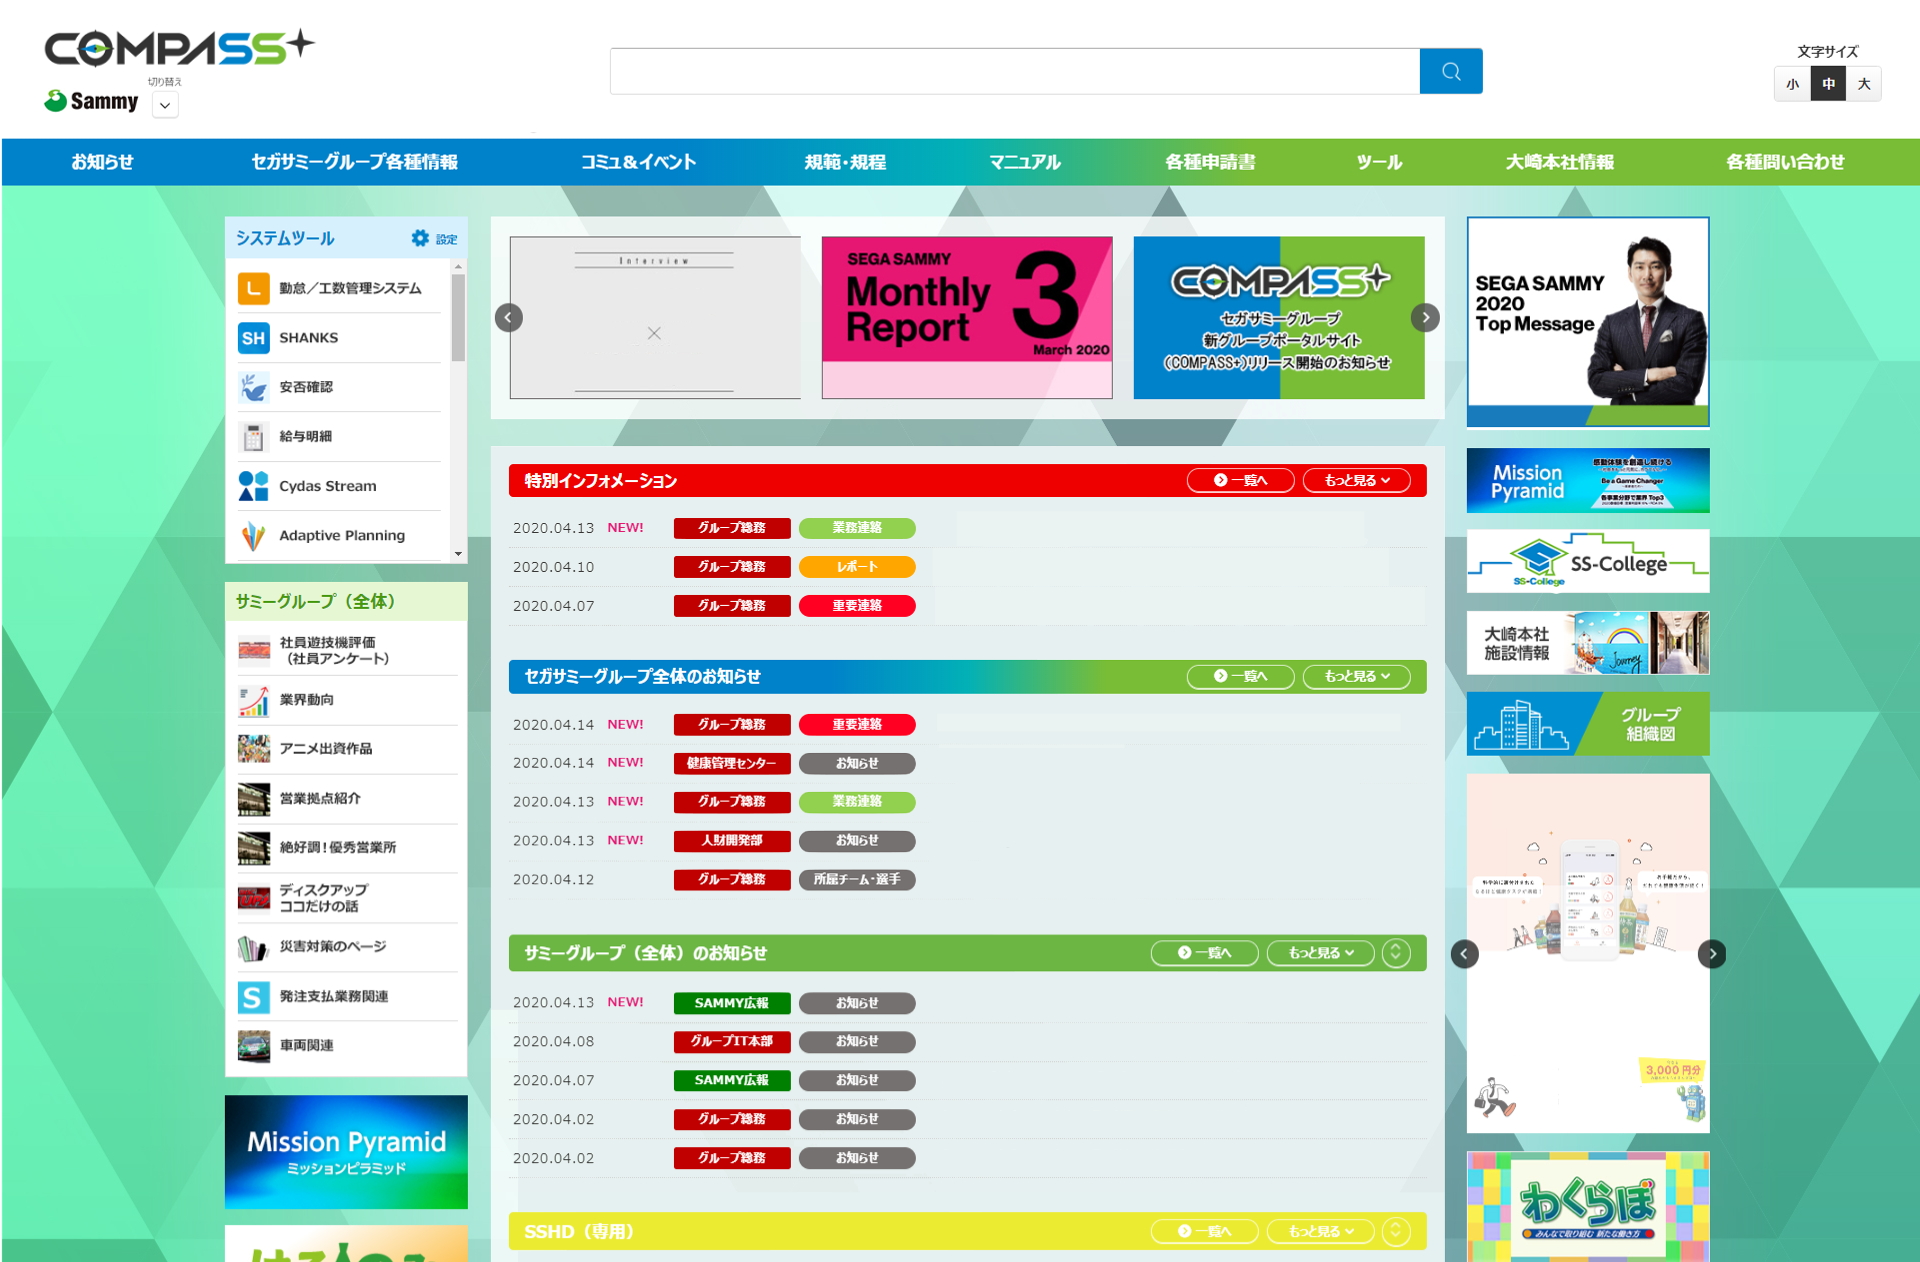Open Mission Pyramid ミッションピラミッド left banner

(346, 1152)
